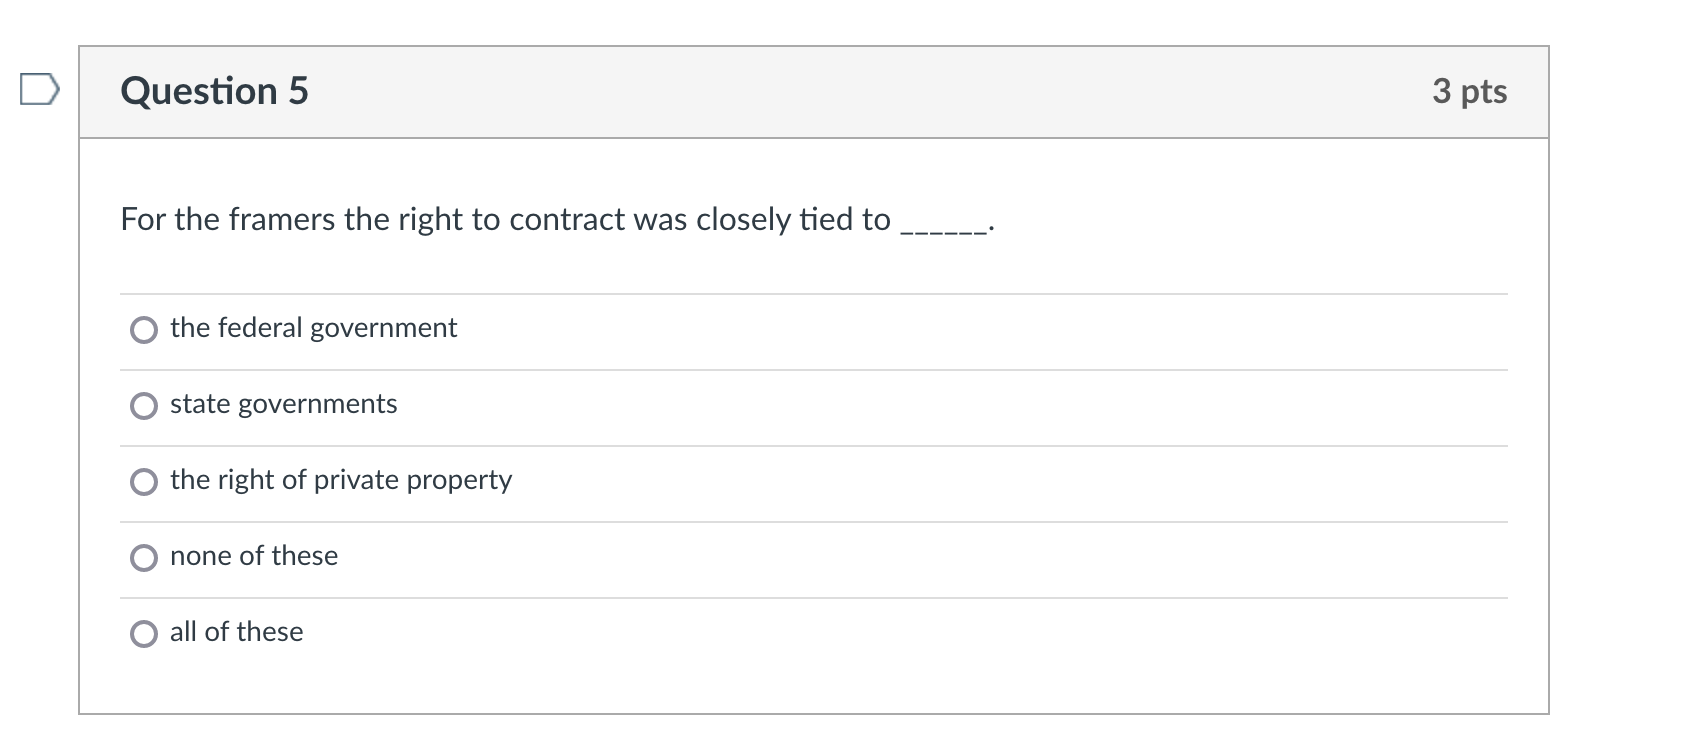The height and width of the screenshot is (732, 1694).
Task: Flag Question 5 using the bookmark pin icon
Action: 40,91
